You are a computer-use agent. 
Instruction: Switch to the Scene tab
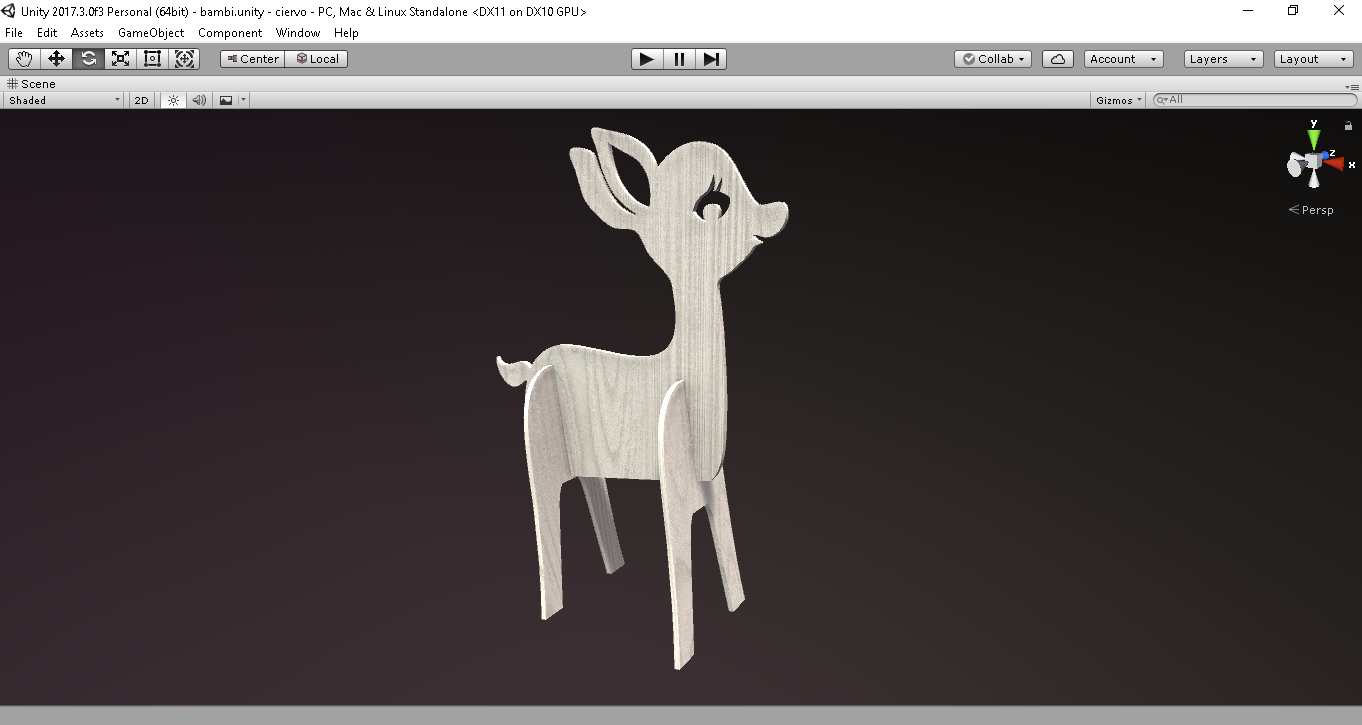tap(32, 84)
